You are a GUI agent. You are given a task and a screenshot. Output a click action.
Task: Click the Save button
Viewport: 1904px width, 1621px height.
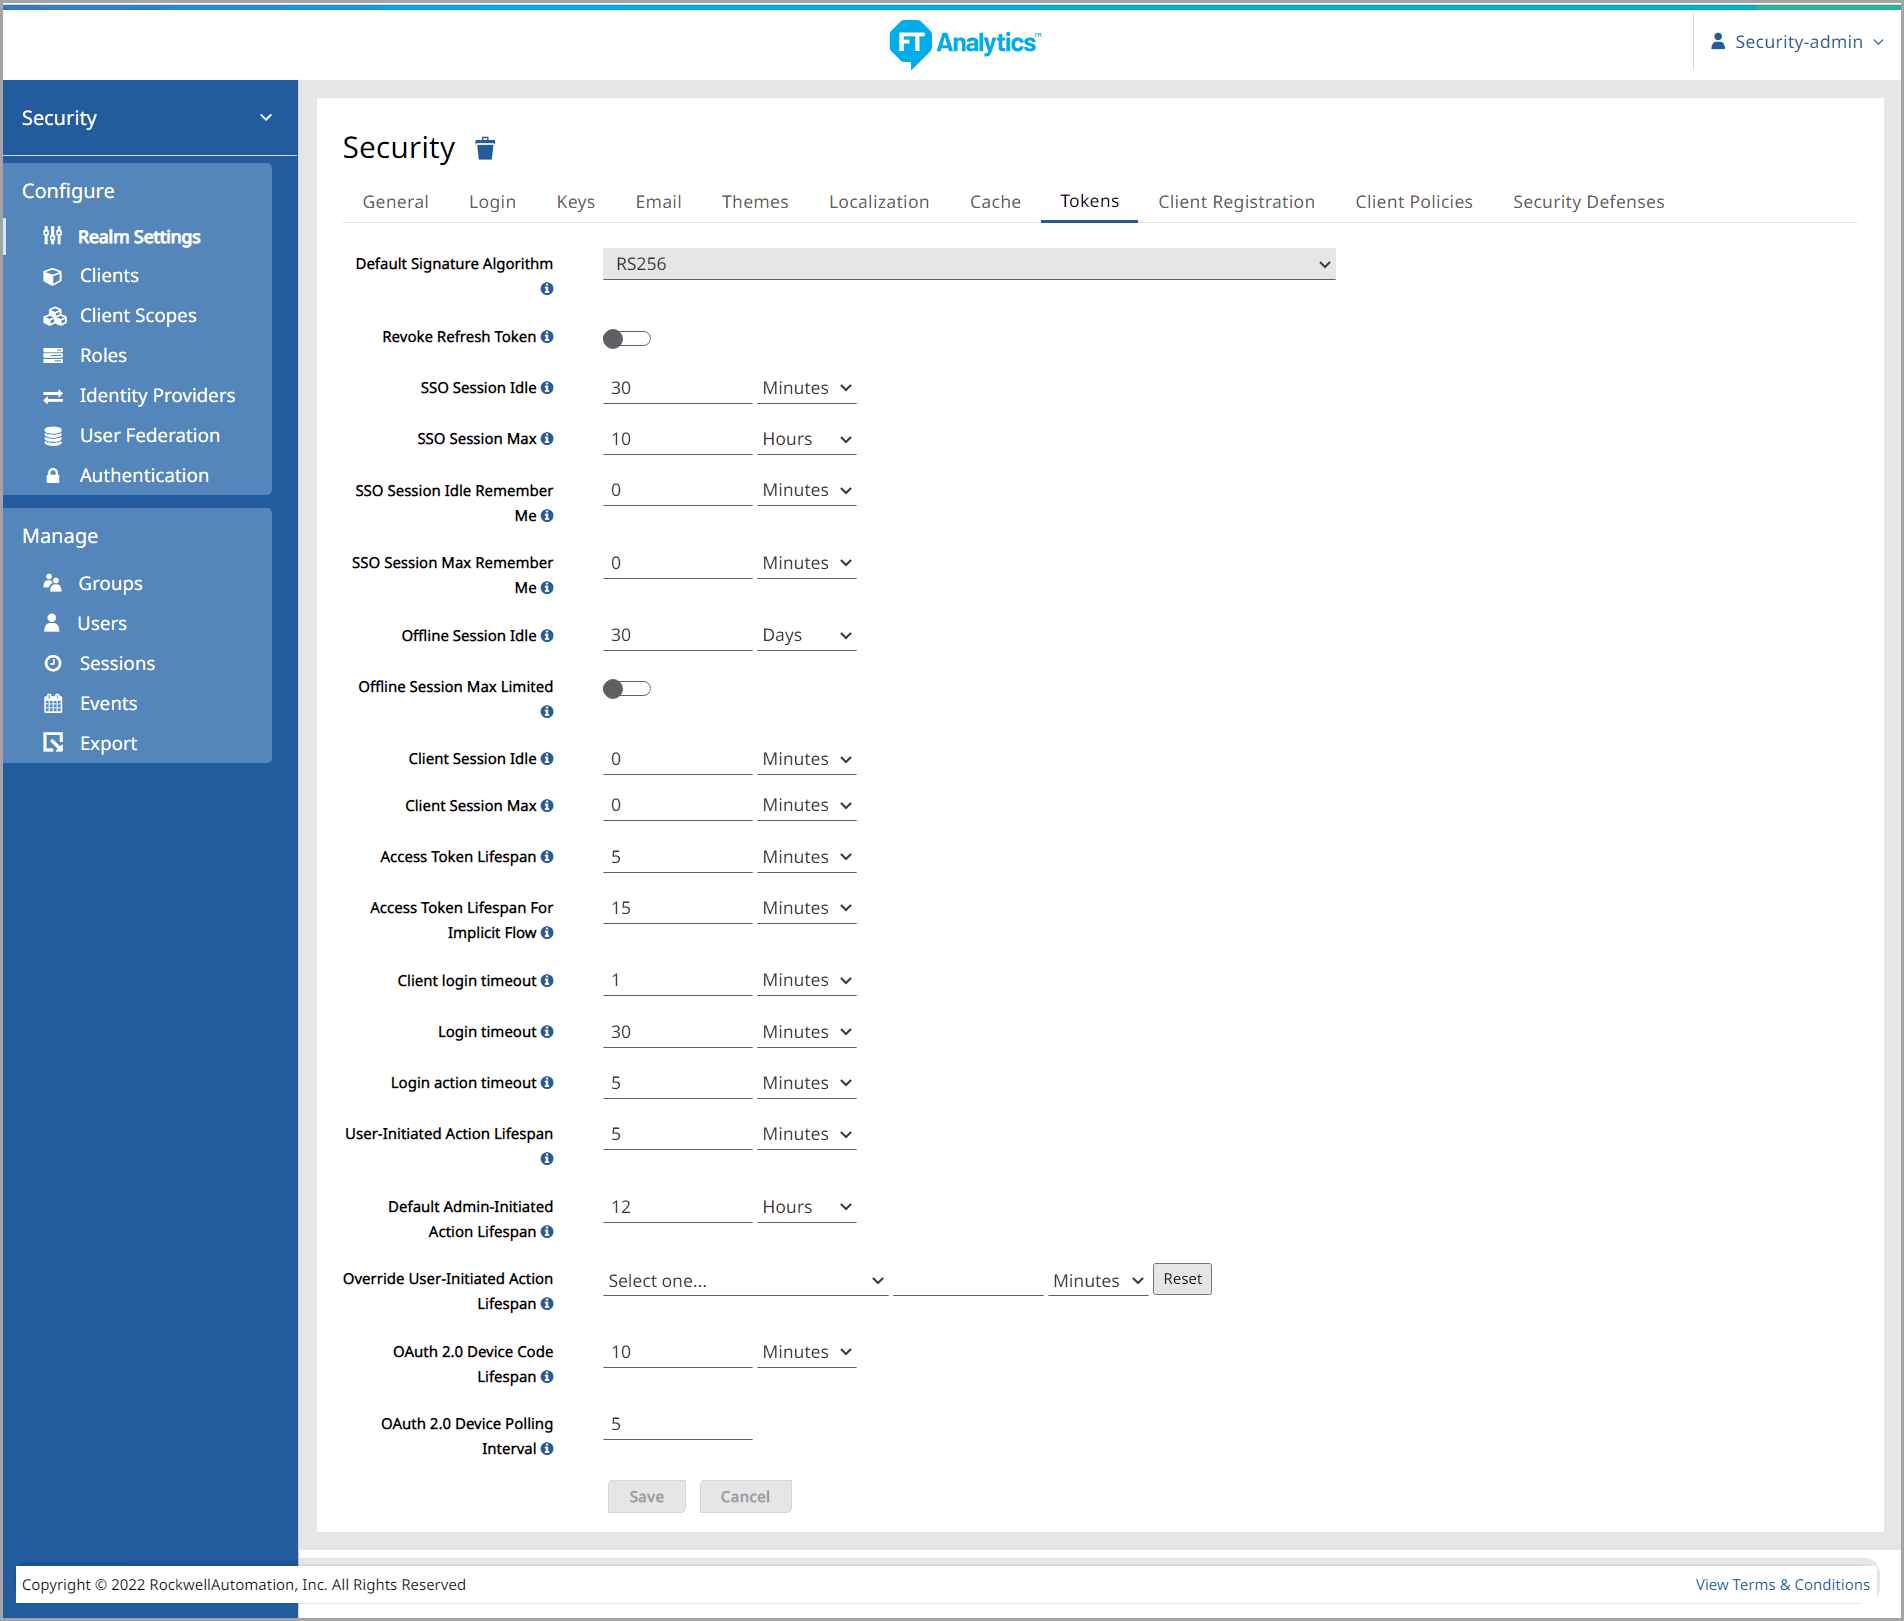647,1497
